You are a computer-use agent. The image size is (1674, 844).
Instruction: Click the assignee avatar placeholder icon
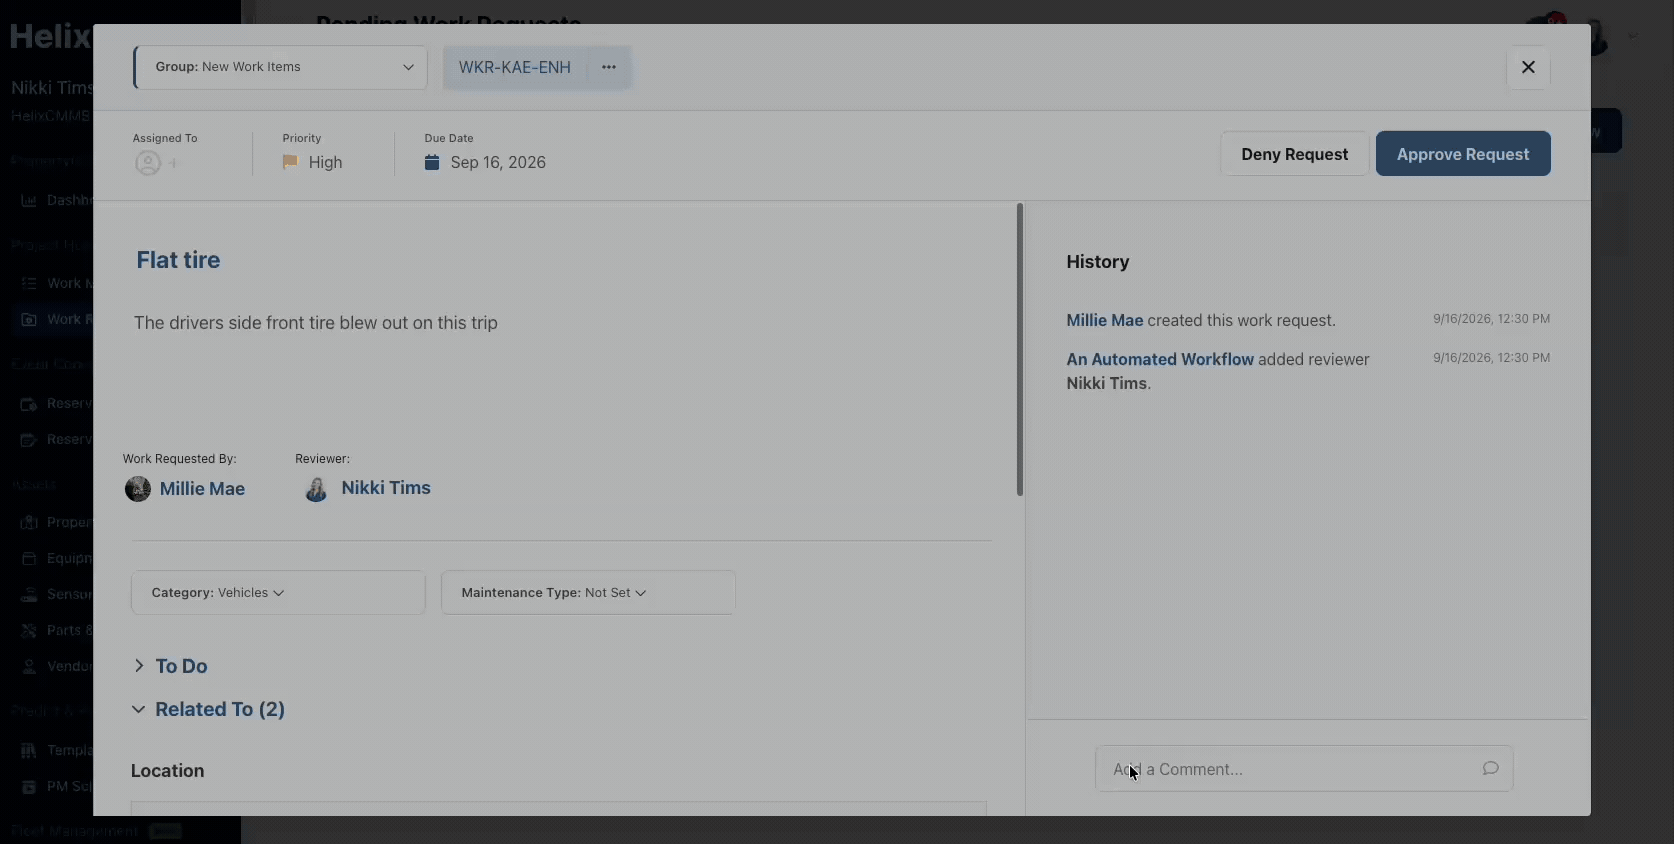148,163
